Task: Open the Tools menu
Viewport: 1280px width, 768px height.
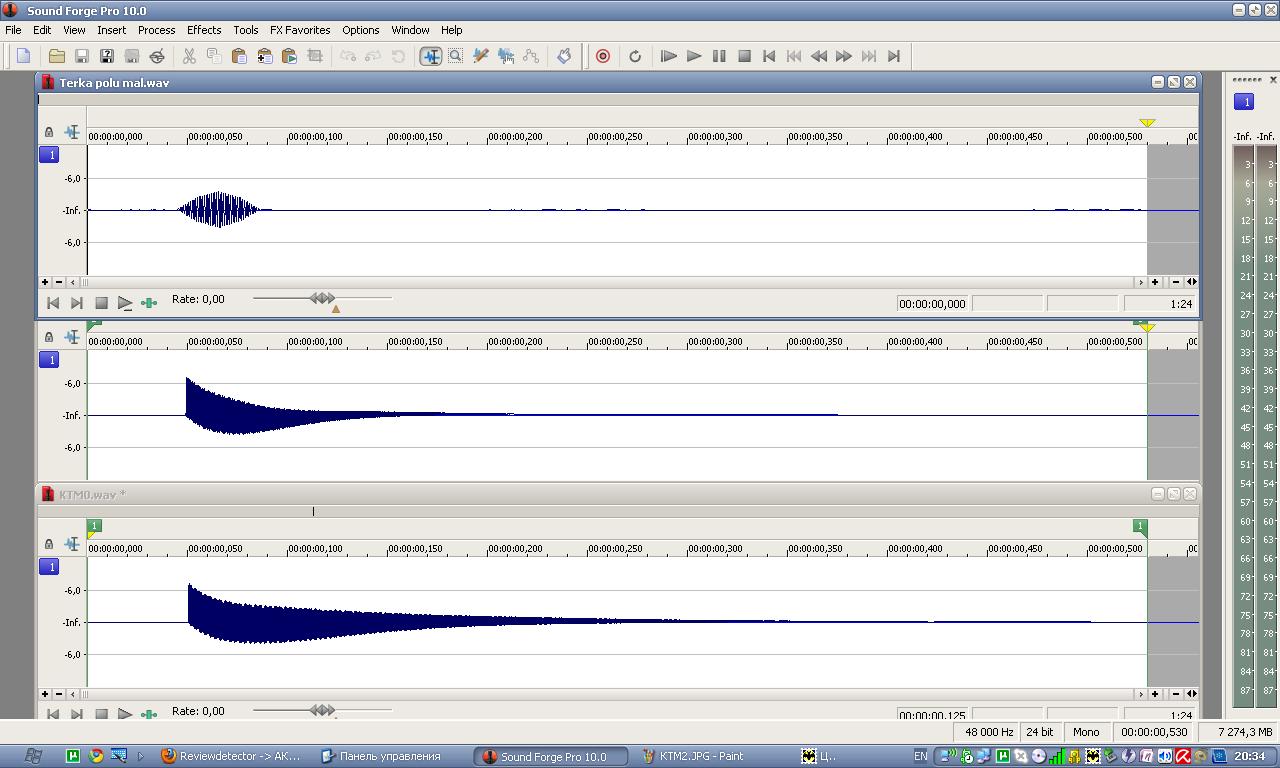Action: pyautogui.click(x=245, y=30)
